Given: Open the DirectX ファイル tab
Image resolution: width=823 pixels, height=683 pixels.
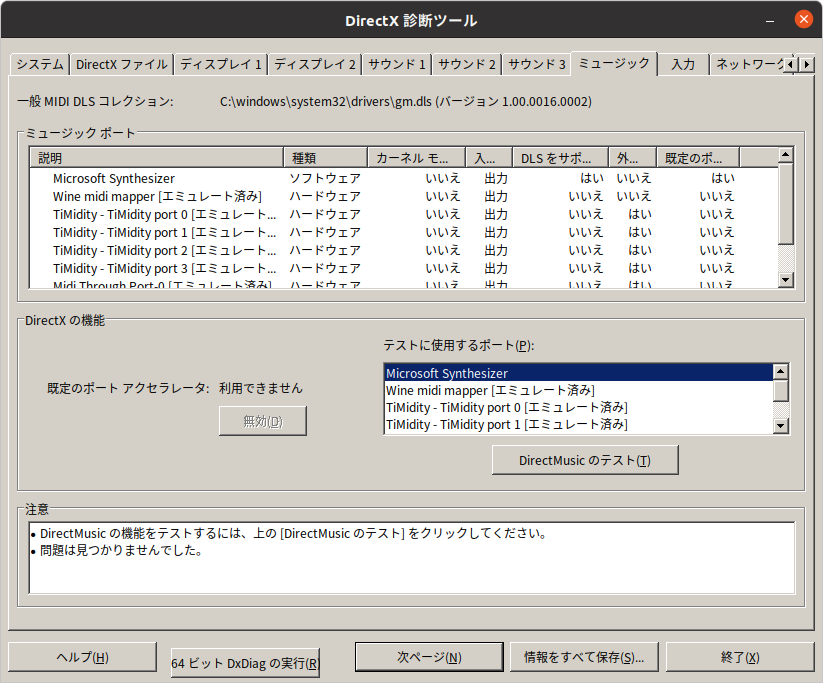Looking at the screenshot, I should [x=122, y=65].
